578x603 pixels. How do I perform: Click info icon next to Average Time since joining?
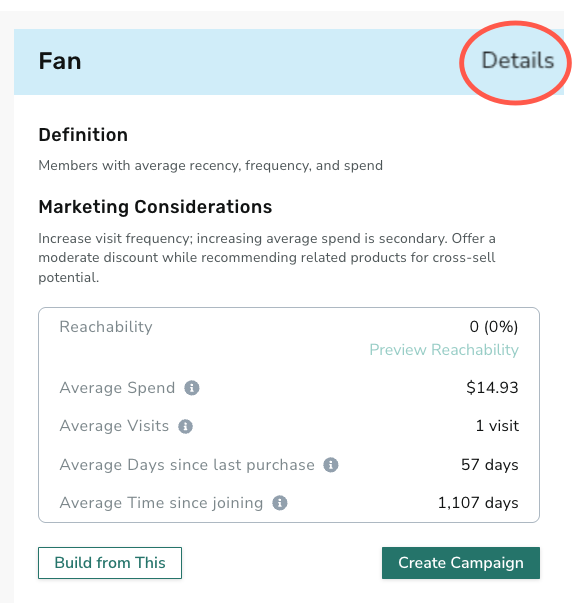click(x=280, y=503)
